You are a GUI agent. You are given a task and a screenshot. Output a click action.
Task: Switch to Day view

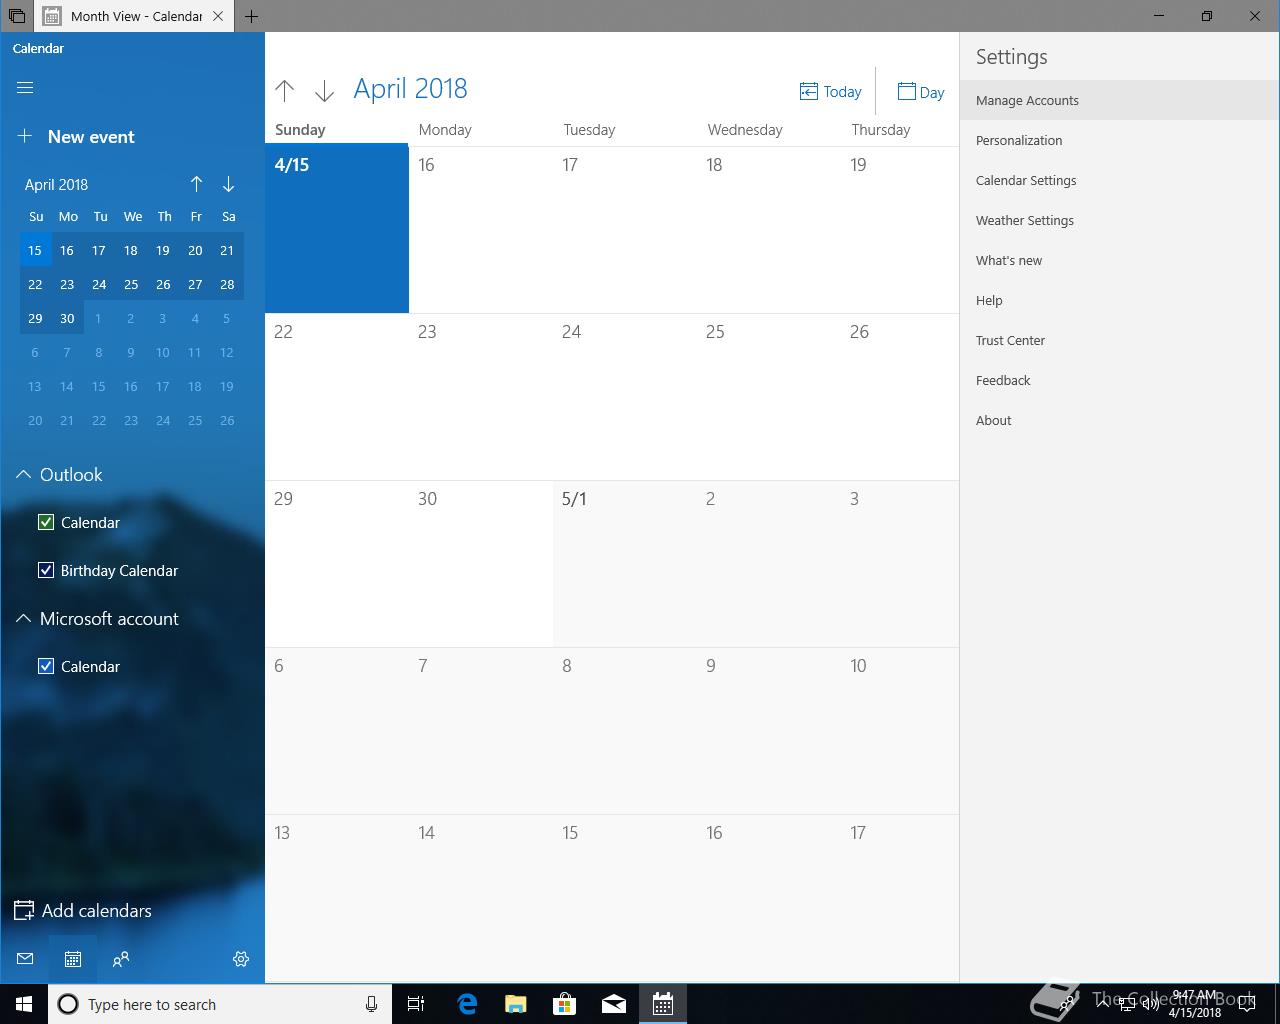tap(921, 92)
